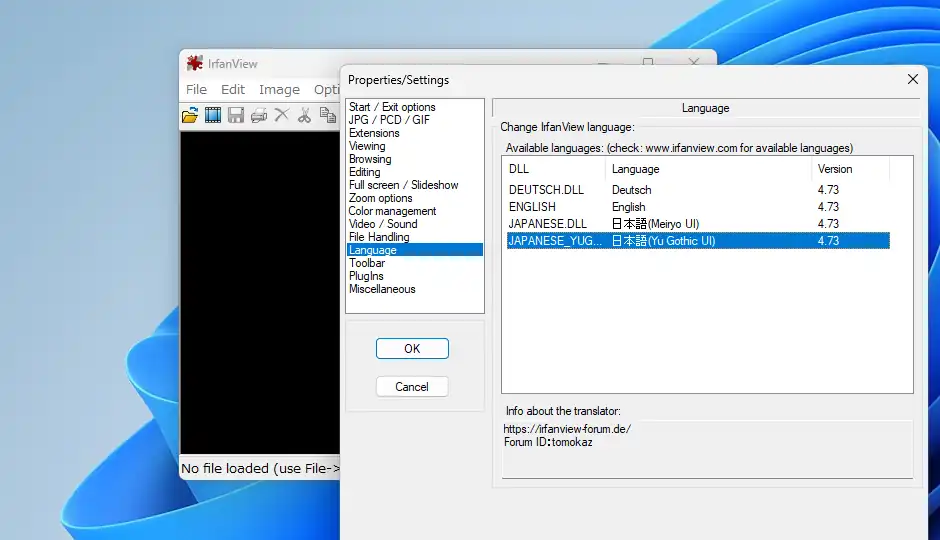
Task: Select the PlugIns settings category
Action: [366, 276]
